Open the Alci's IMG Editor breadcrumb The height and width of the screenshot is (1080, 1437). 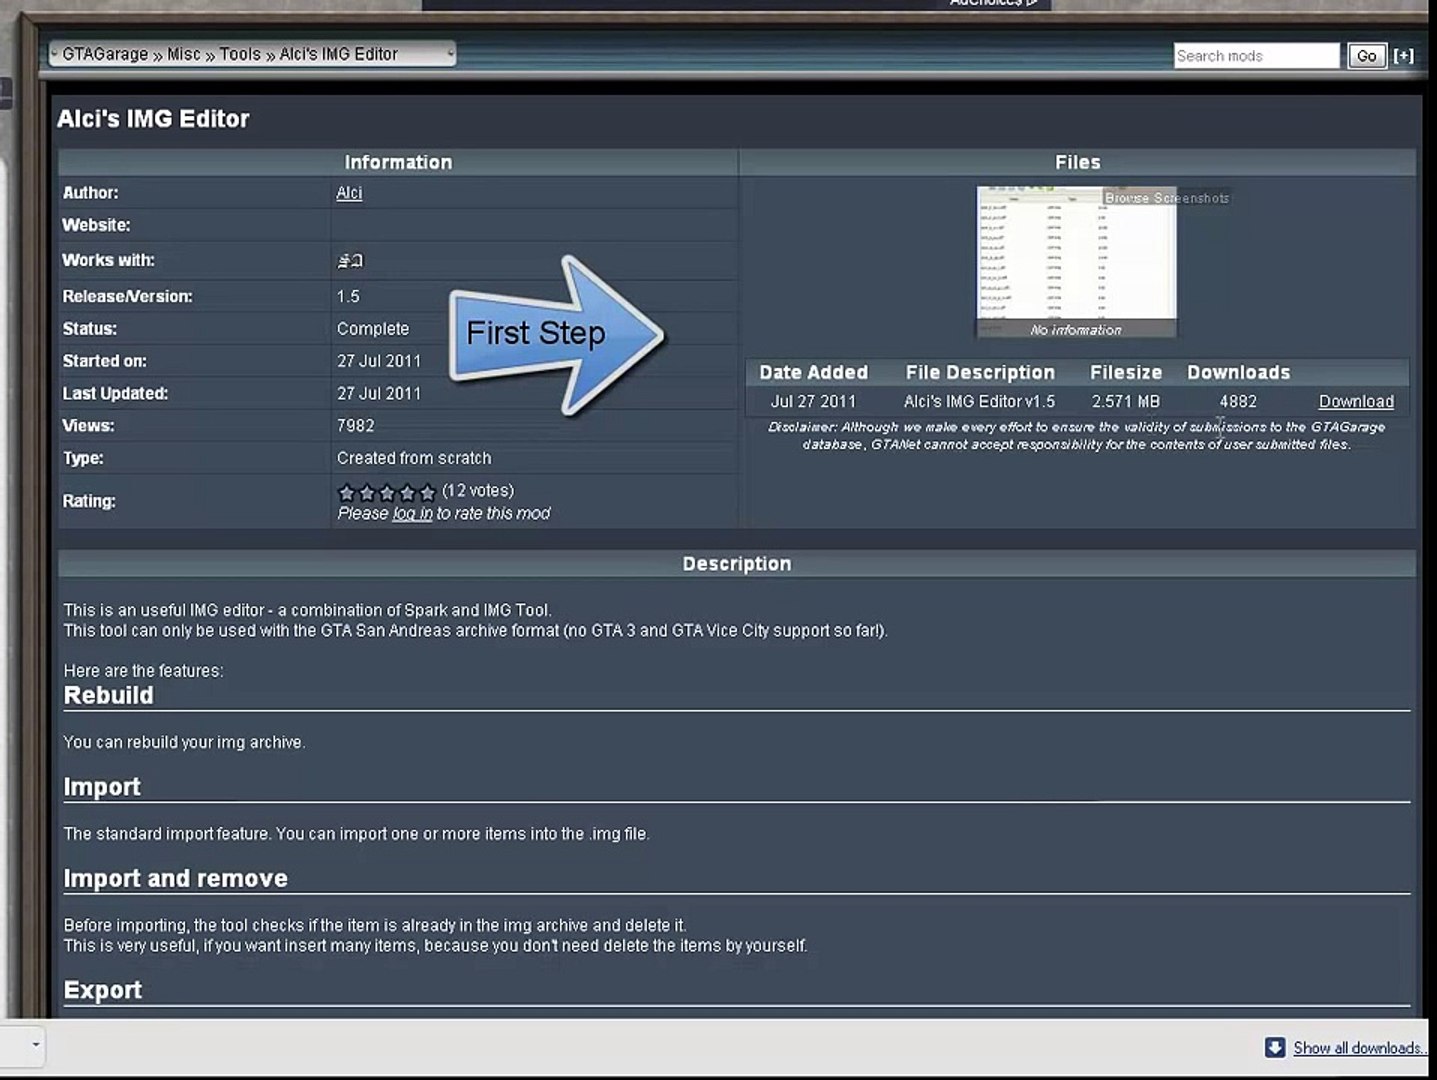coord(338,54)
